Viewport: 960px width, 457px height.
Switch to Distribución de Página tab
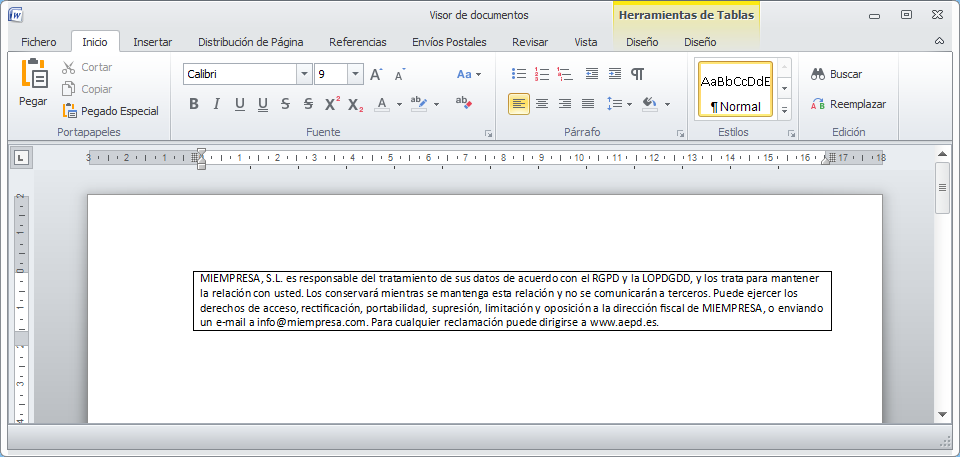coord(250,42)
